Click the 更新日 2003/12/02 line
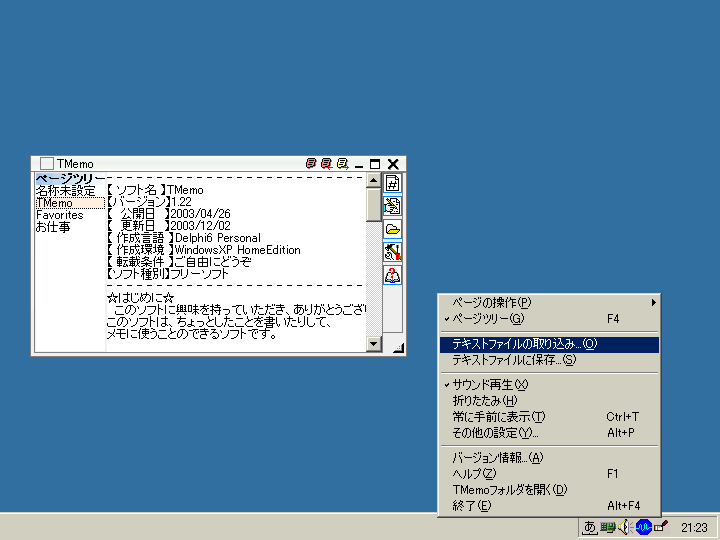Screen dimensions: 720x540 click(169, 225)
